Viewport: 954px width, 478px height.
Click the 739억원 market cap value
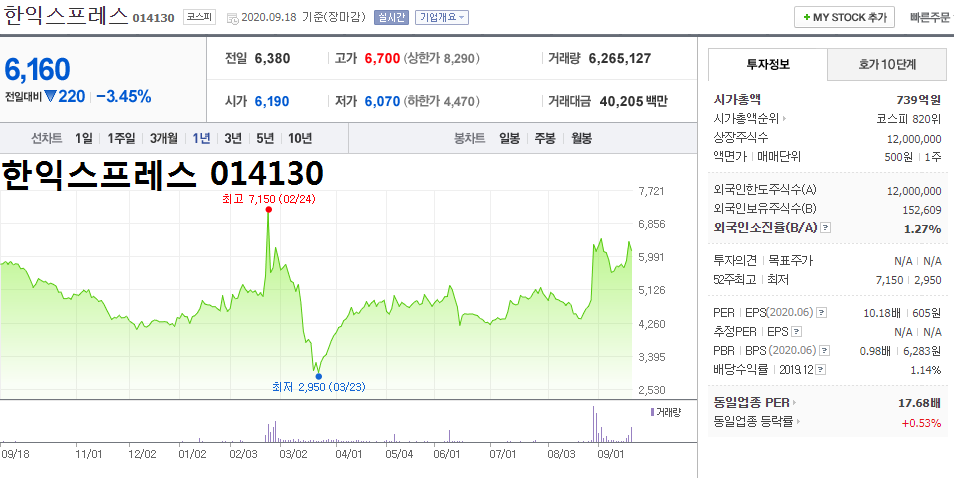(919, 100)
